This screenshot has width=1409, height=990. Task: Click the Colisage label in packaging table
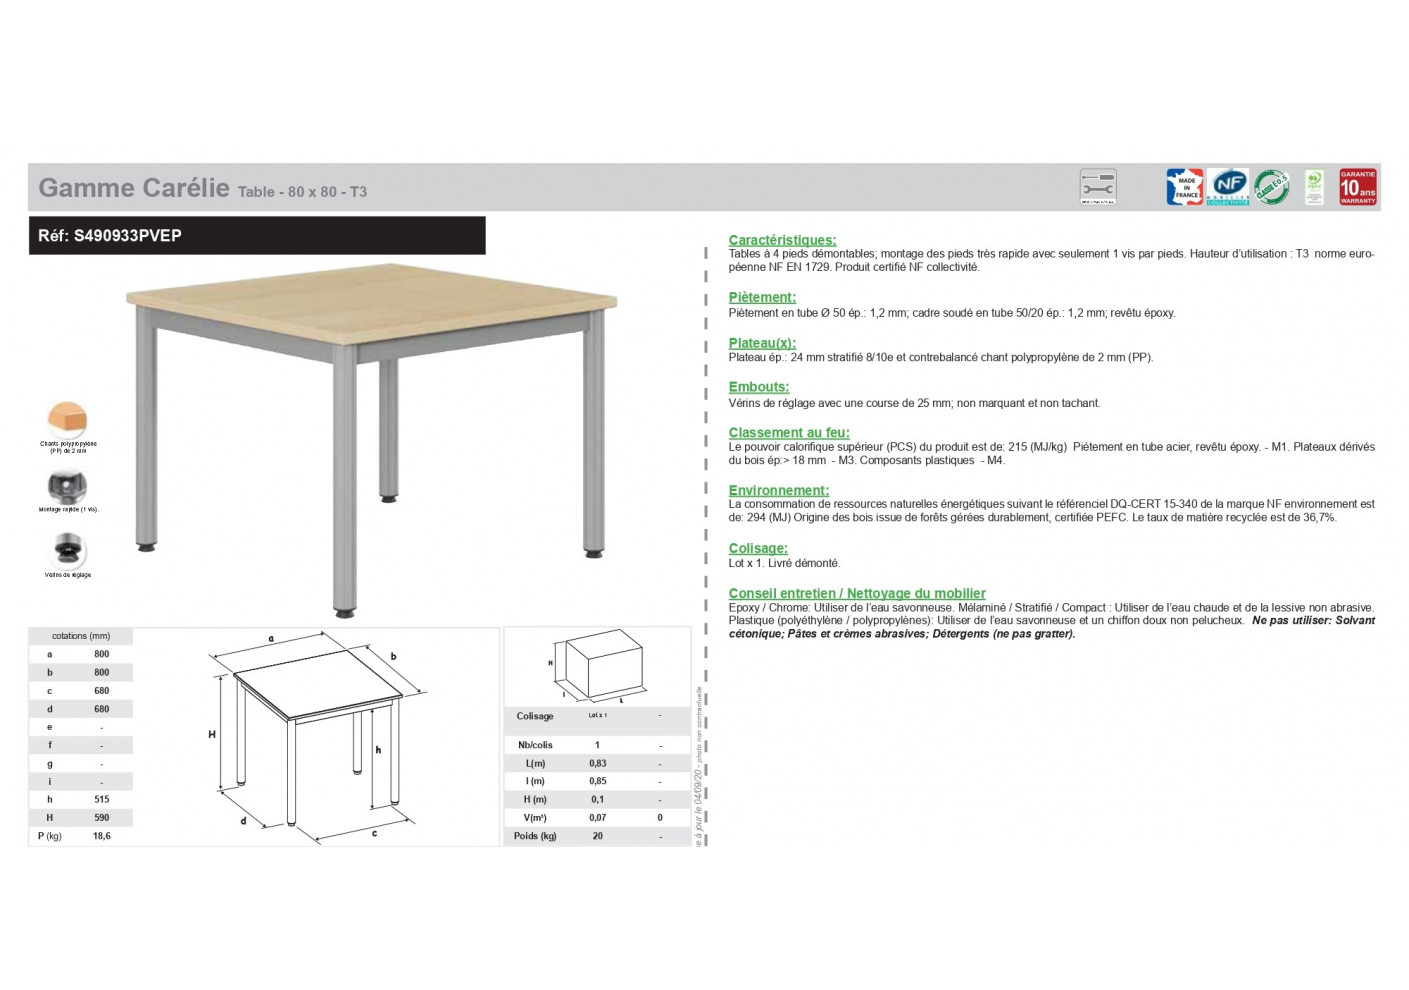(535, 716)
